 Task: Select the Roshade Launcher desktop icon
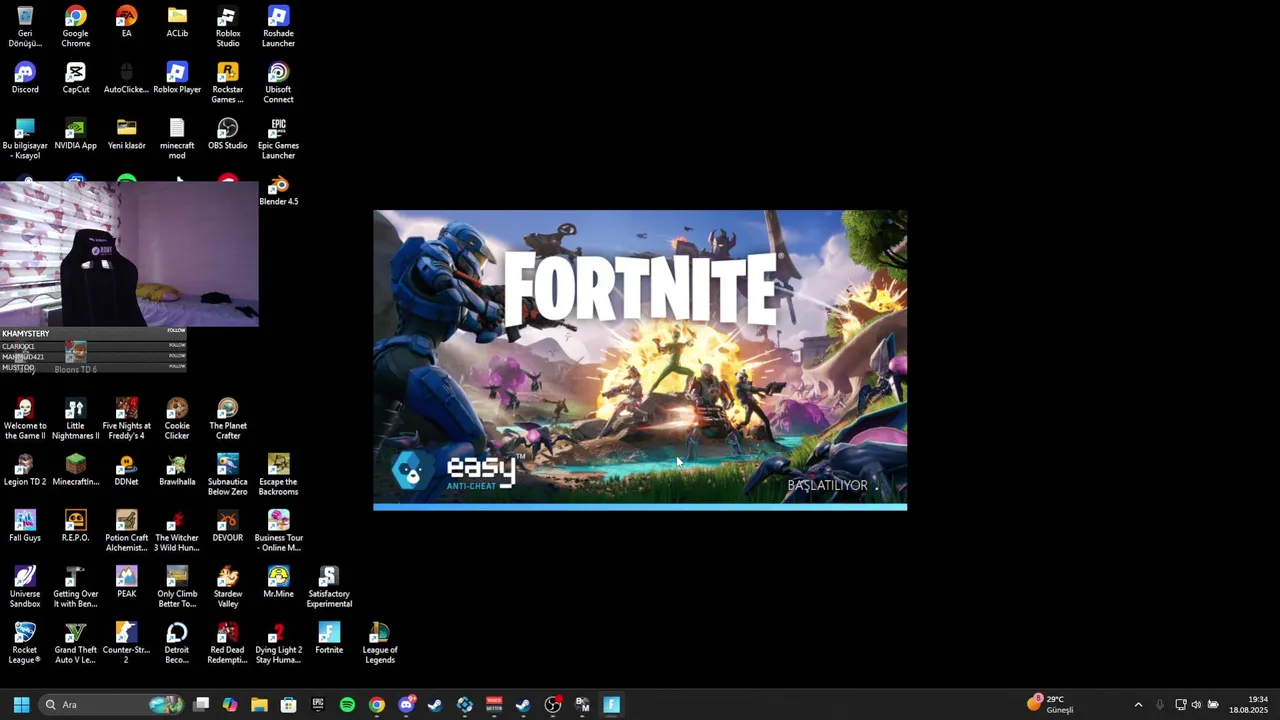coord(278,27)
